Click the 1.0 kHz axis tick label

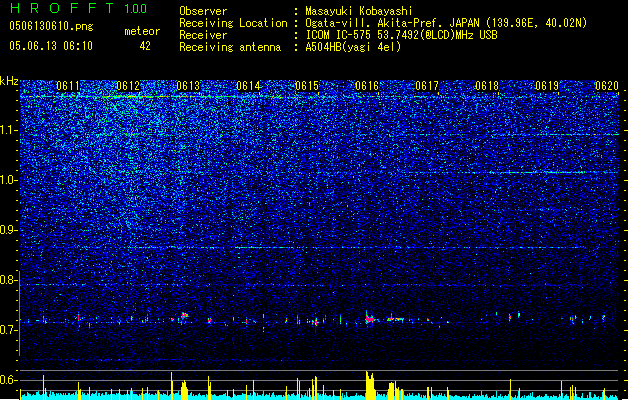click(9, 180)
